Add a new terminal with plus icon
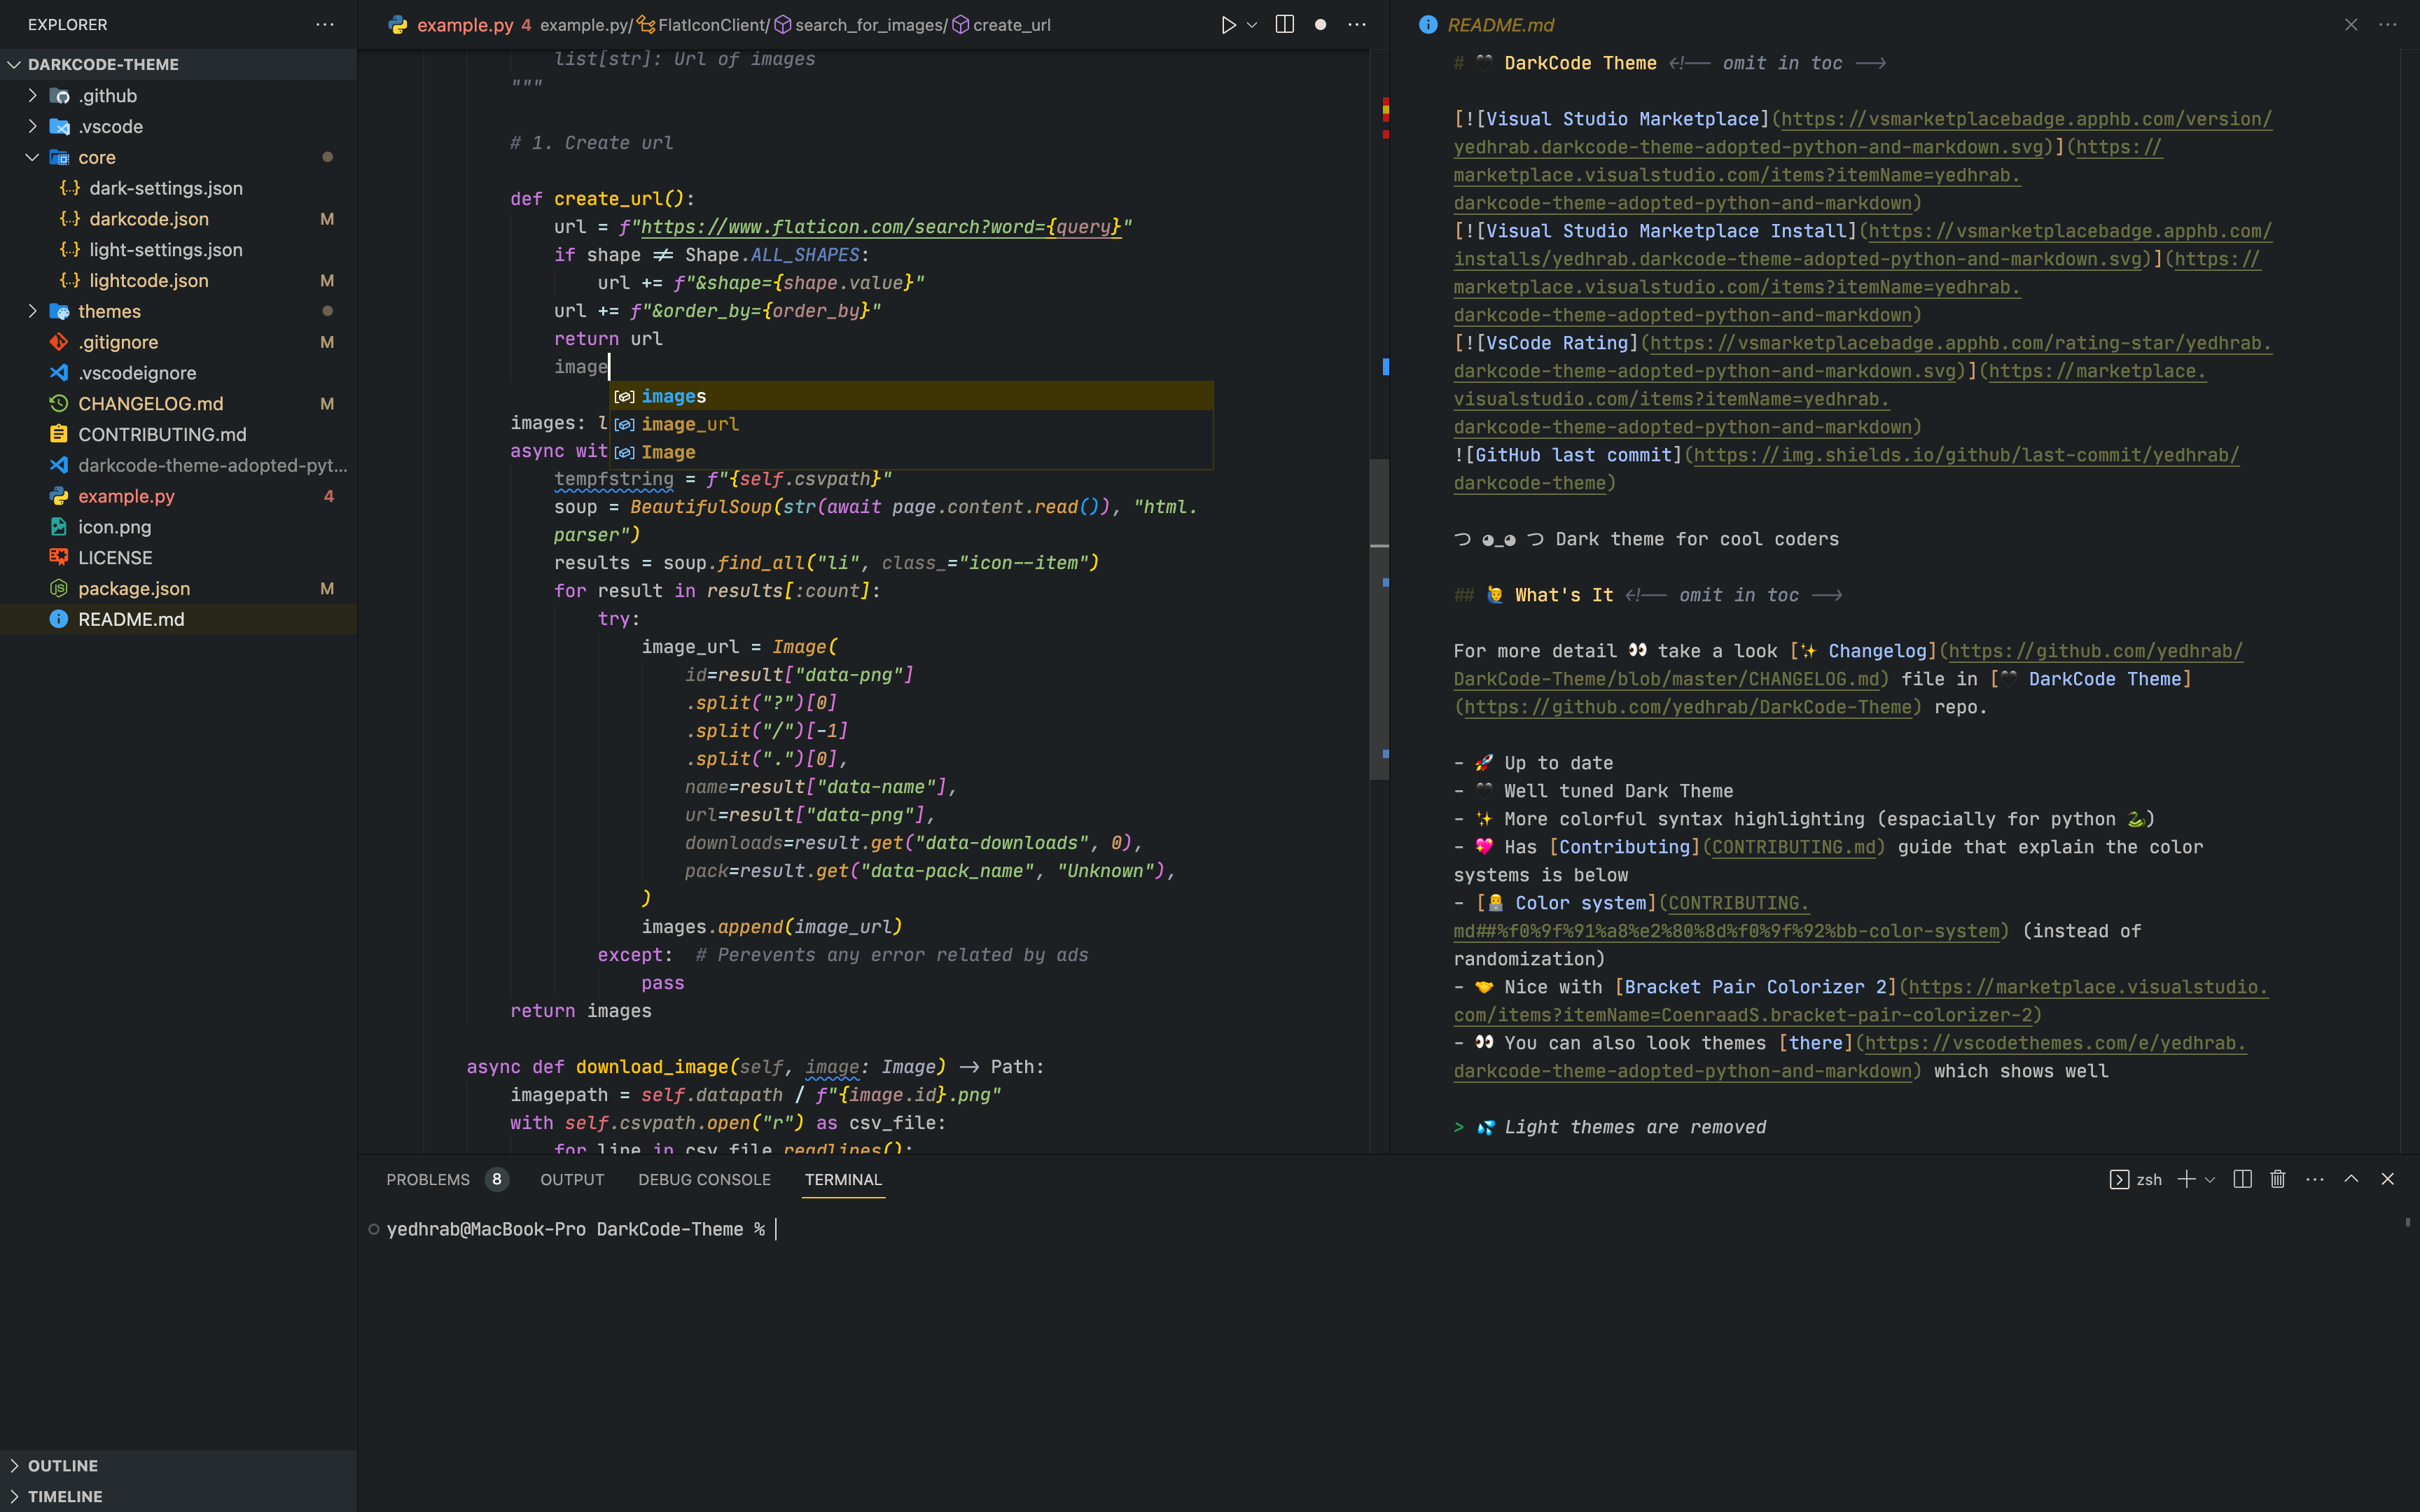 [x=2186, y=1179]
